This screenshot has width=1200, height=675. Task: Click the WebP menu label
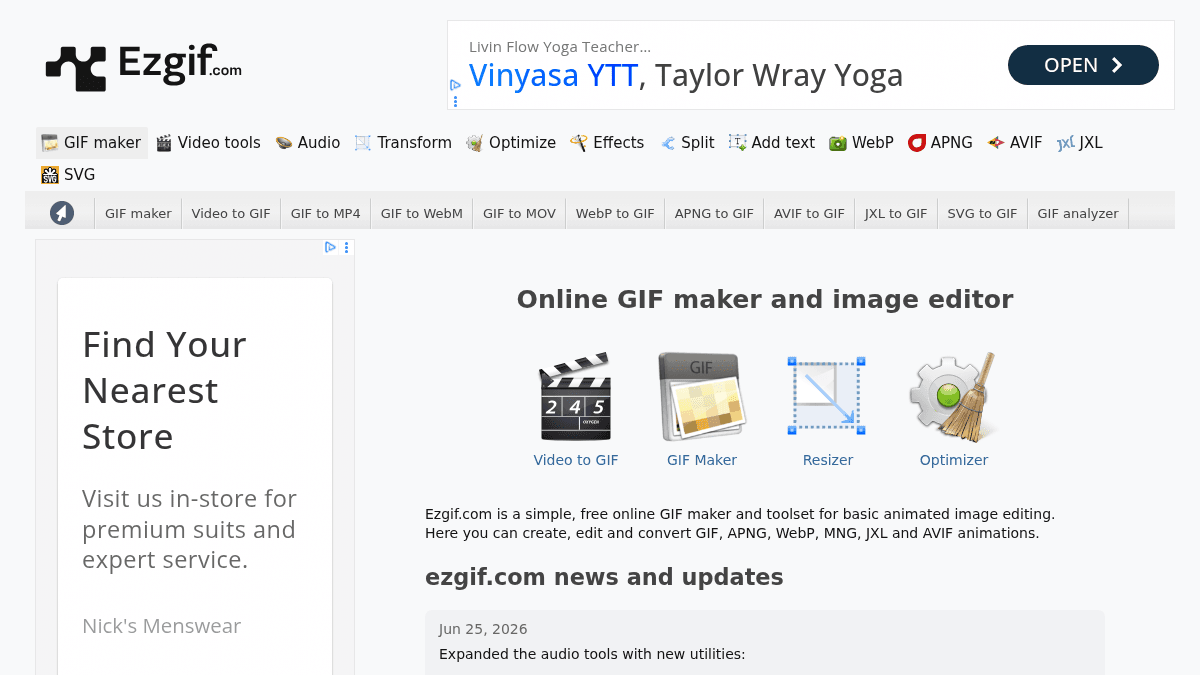tap(873, 143)
